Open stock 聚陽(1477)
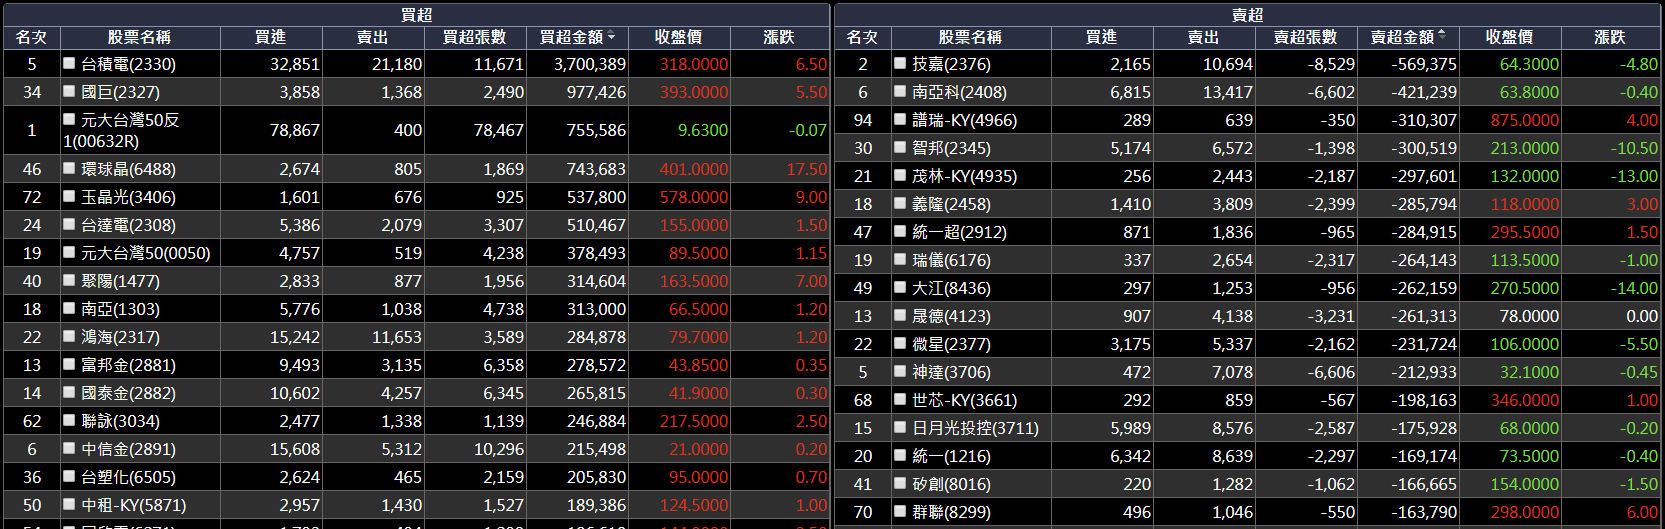1665x529 pixels. pos(120,281)
